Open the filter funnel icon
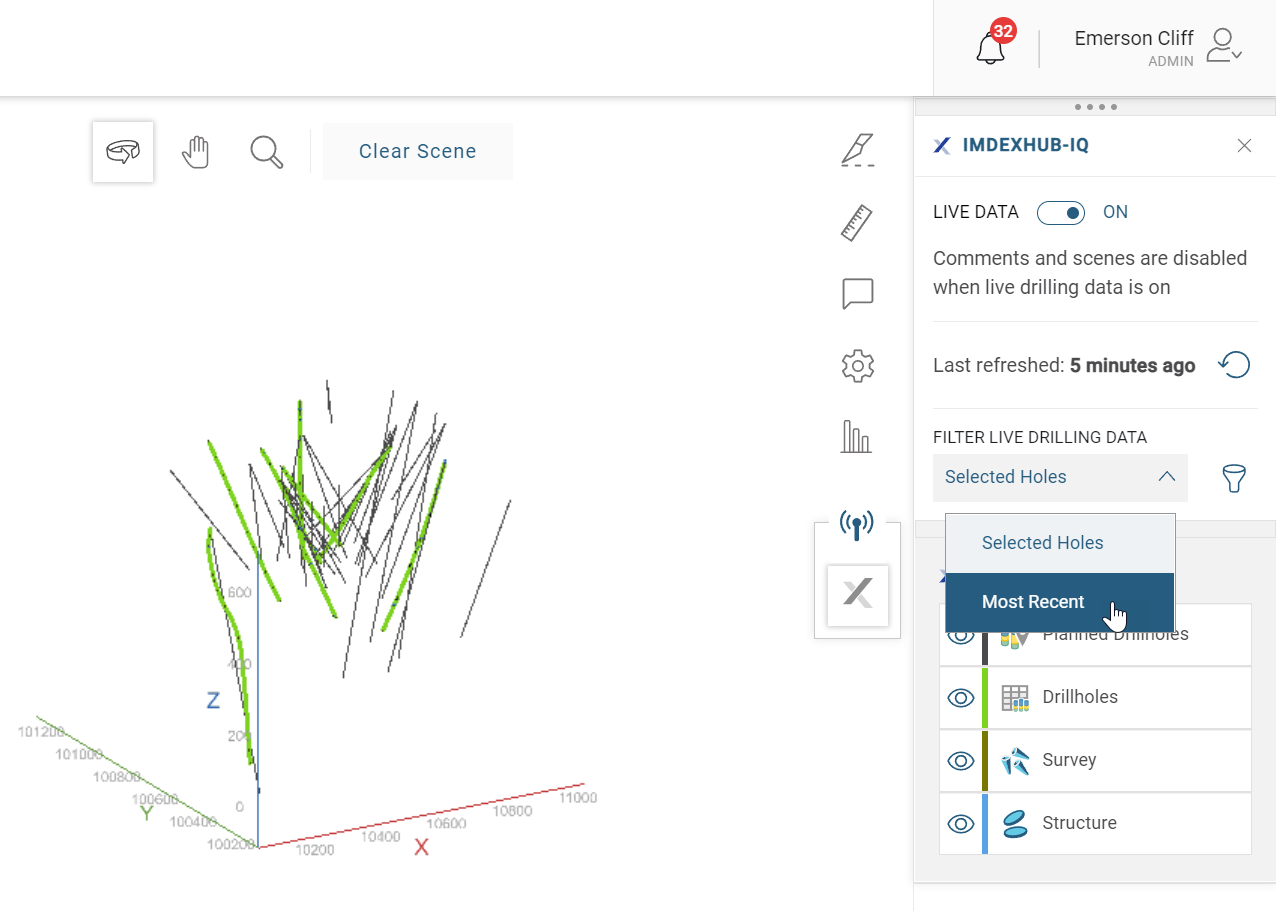 pyautogui.click(x=1235, y=478)
